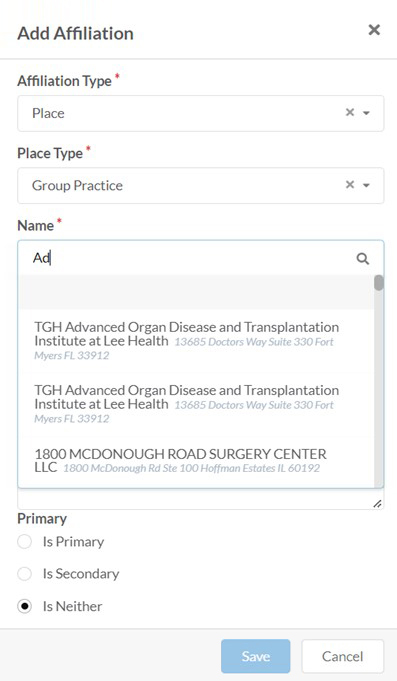Select first TGH Advanced Organ Disease result
Viewport: 397px width, 681px height.
click(x=196, y=340)
